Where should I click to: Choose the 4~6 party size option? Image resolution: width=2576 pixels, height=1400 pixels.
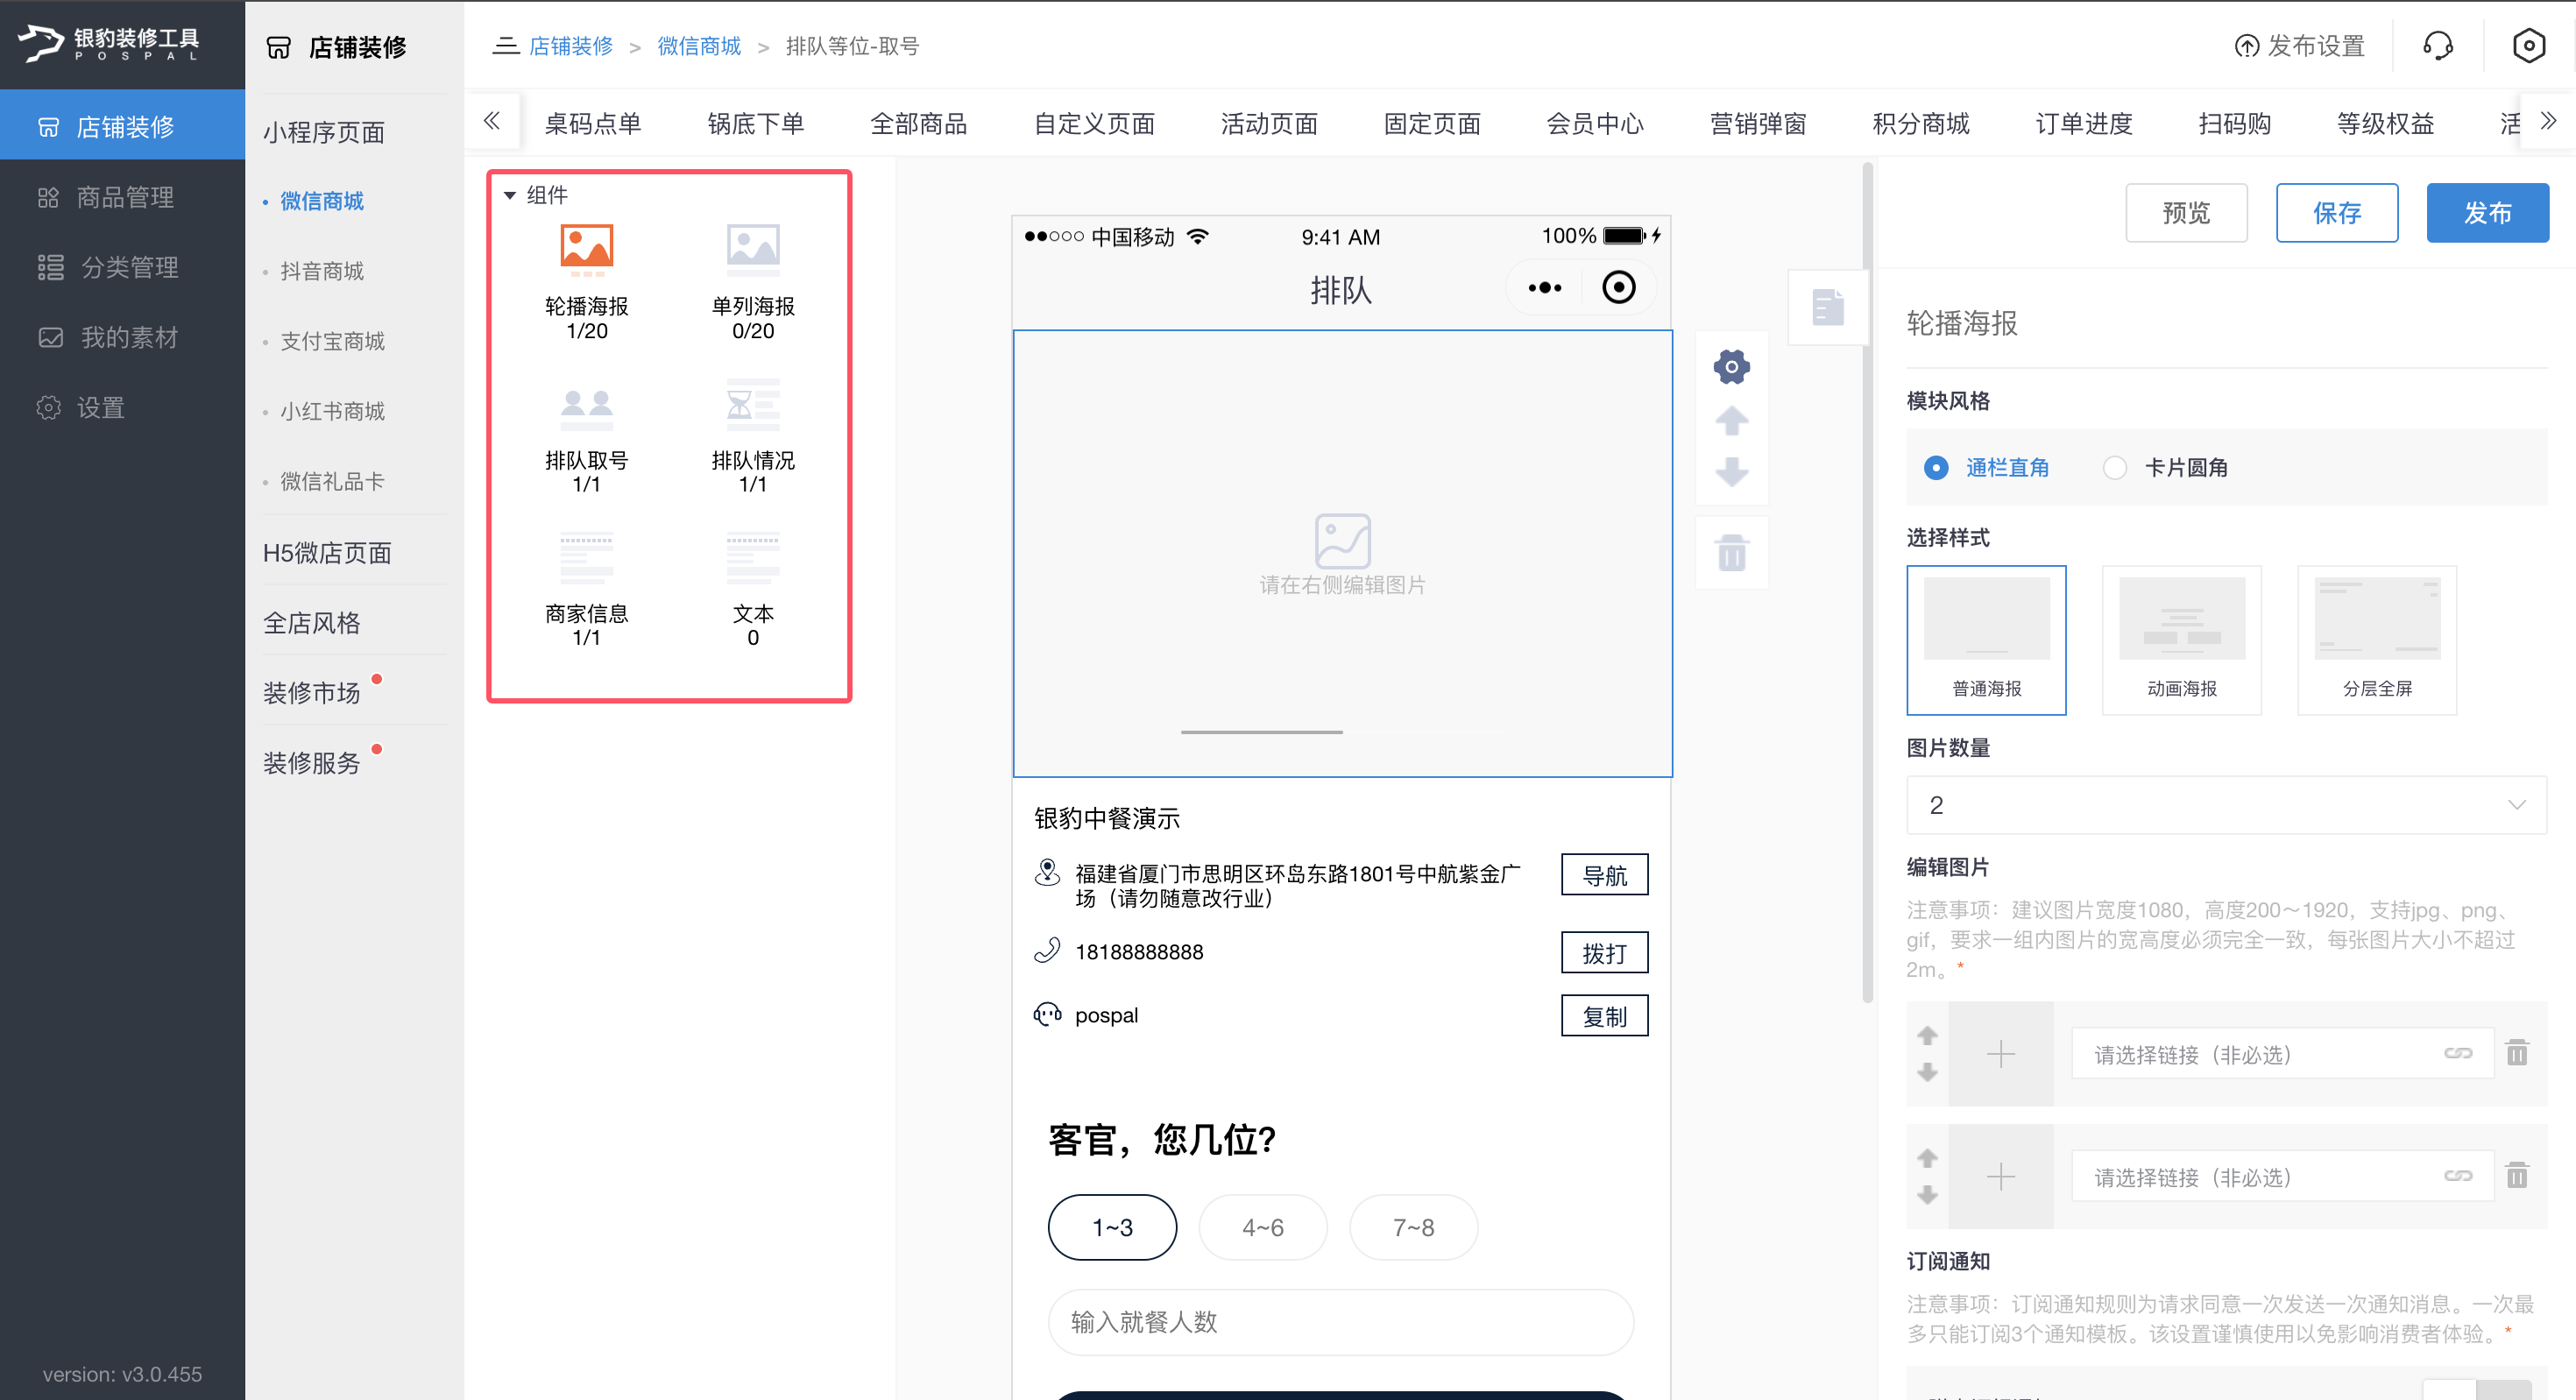[x=1263, y=1227]
